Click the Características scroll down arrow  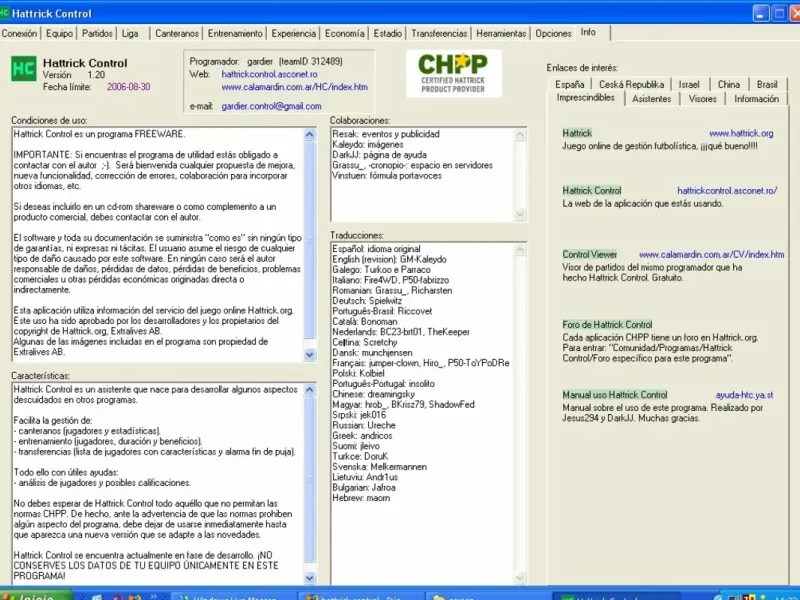310,578
